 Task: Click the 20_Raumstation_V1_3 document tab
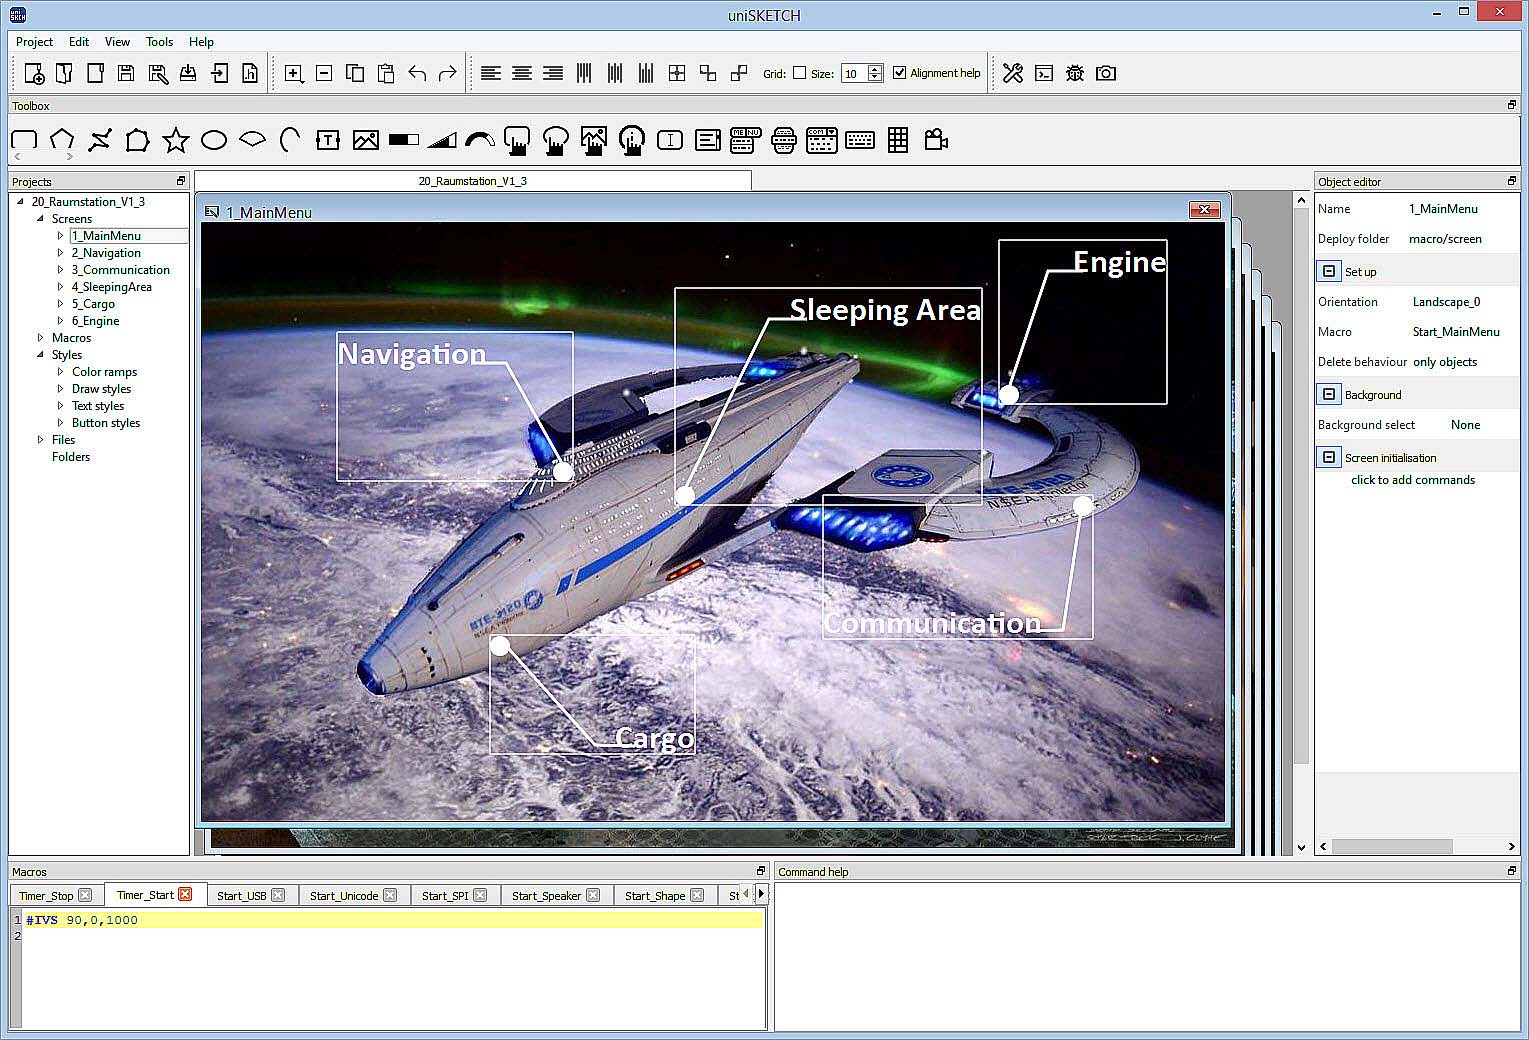(x=472, y=181)
